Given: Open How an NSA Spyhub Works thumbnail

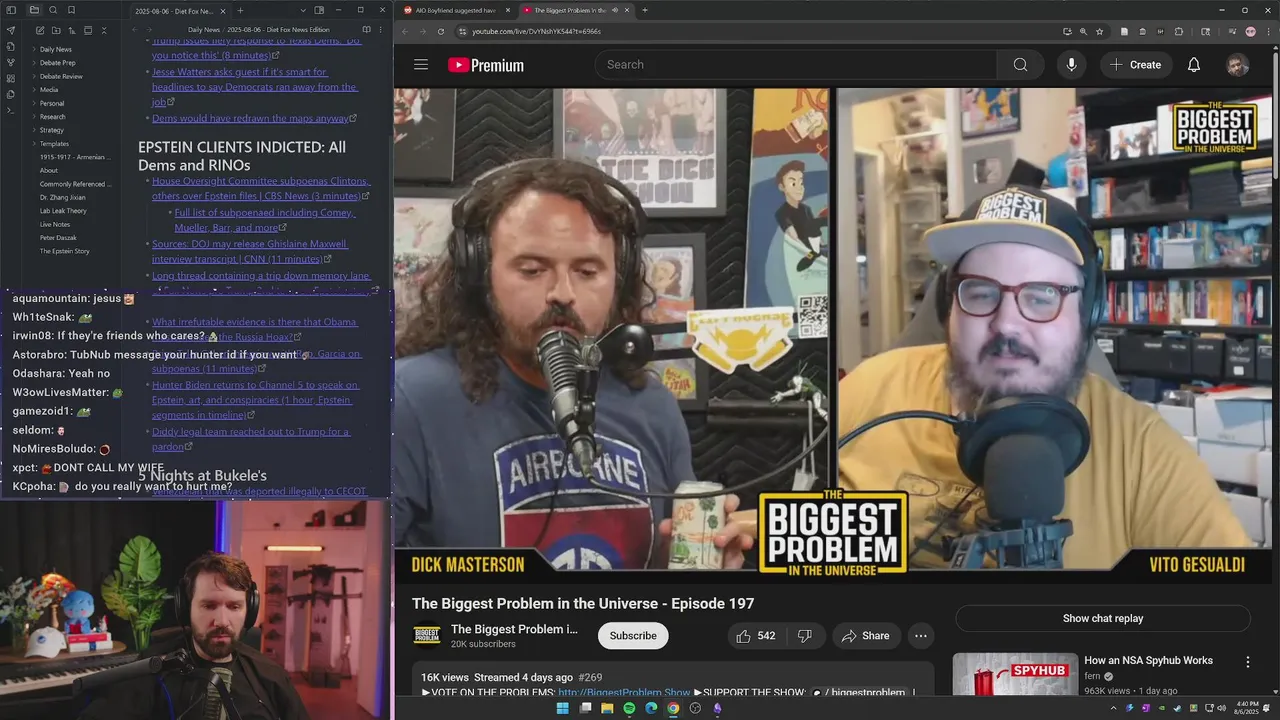Looking at the screenshot, I should (x=1015, y=675).
